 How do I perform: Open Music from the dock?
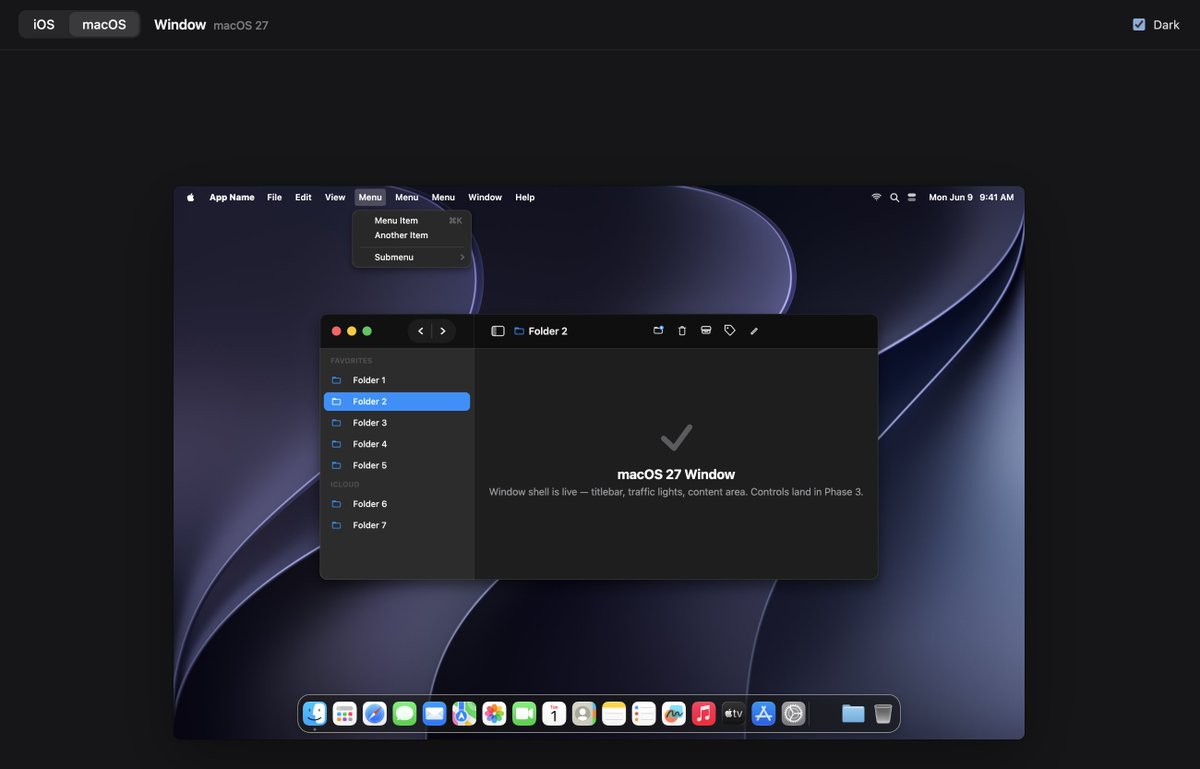[x=703, y=713]
